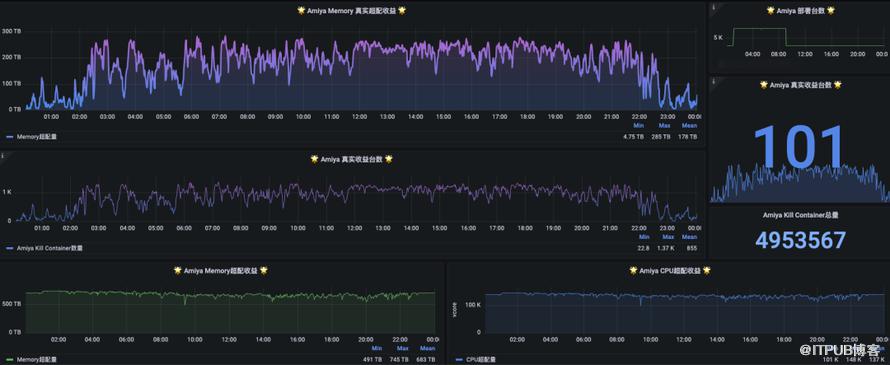Click the 285 TB max value
Viewport: 890px width, 365px height.
662,137
